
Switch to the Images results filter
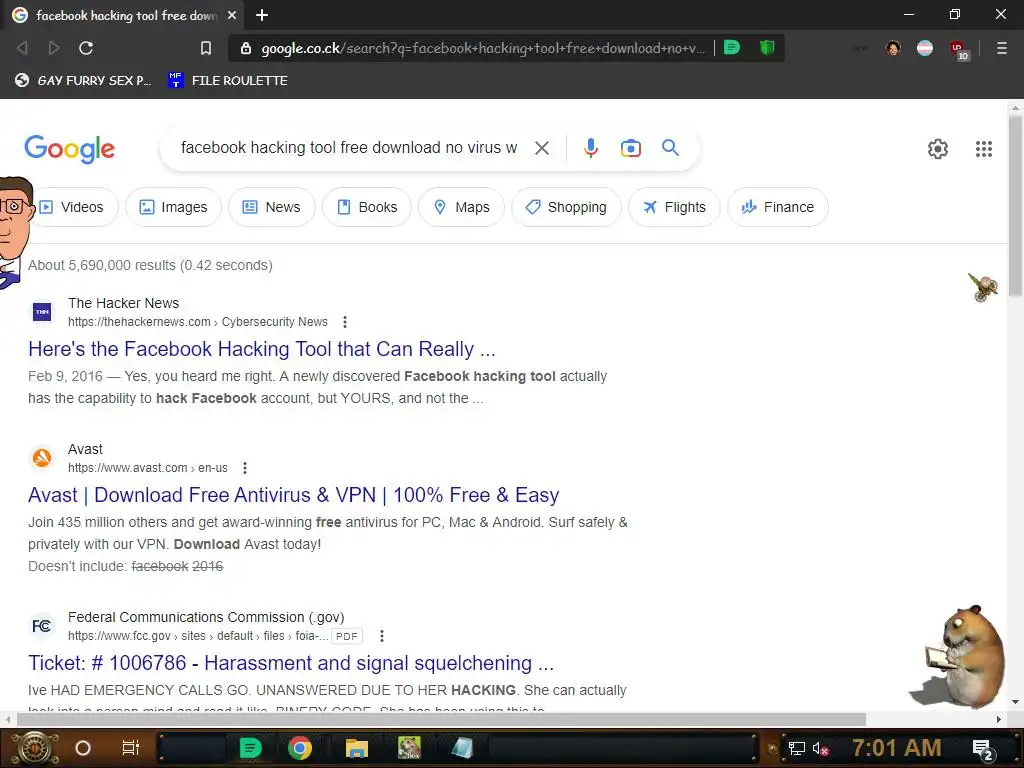point(174,207)
